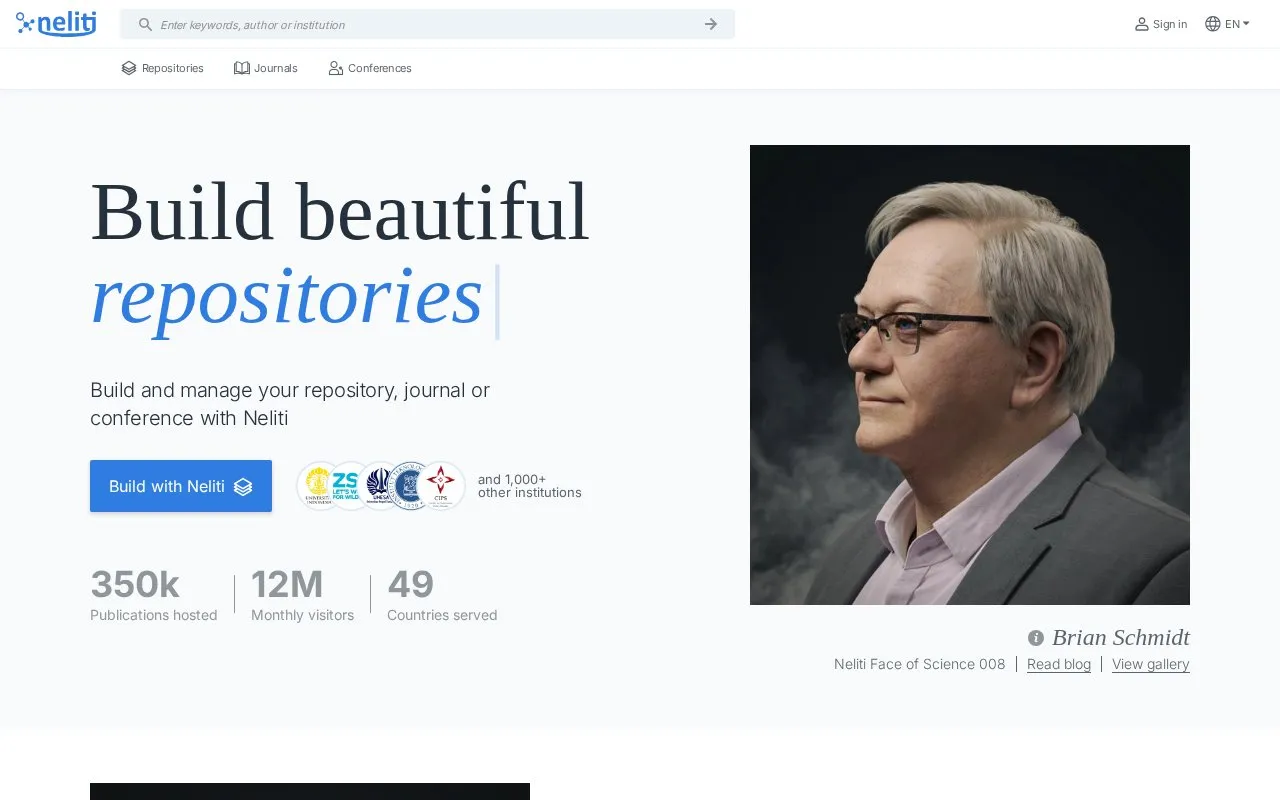This screenshot has height=800, width=1280.
Task: Click the blue 1920 institute seal logo
Action: [409, 486]
